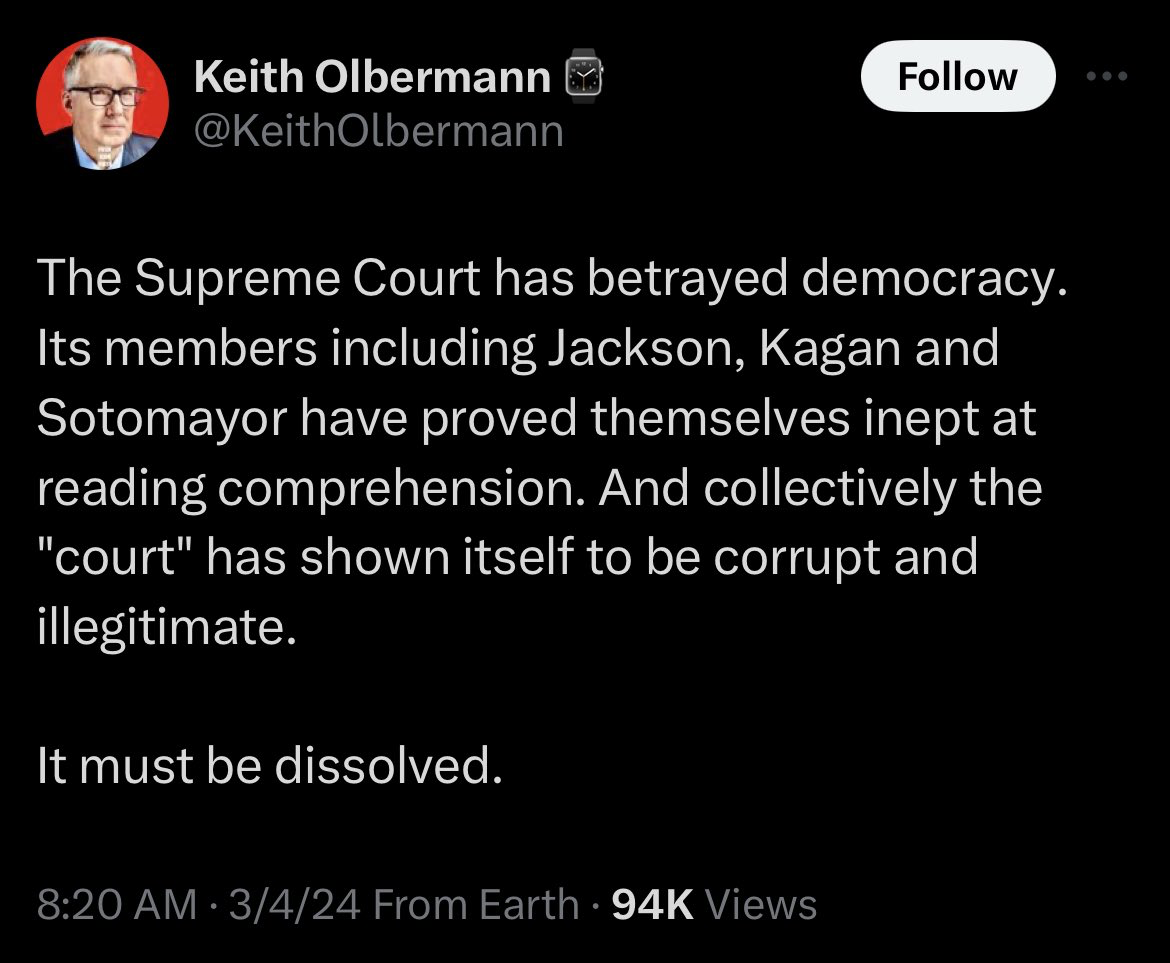Click the From Earth location label
Image resolution: width=1170 pixels, height=963 pixels.
click(478, 904)
